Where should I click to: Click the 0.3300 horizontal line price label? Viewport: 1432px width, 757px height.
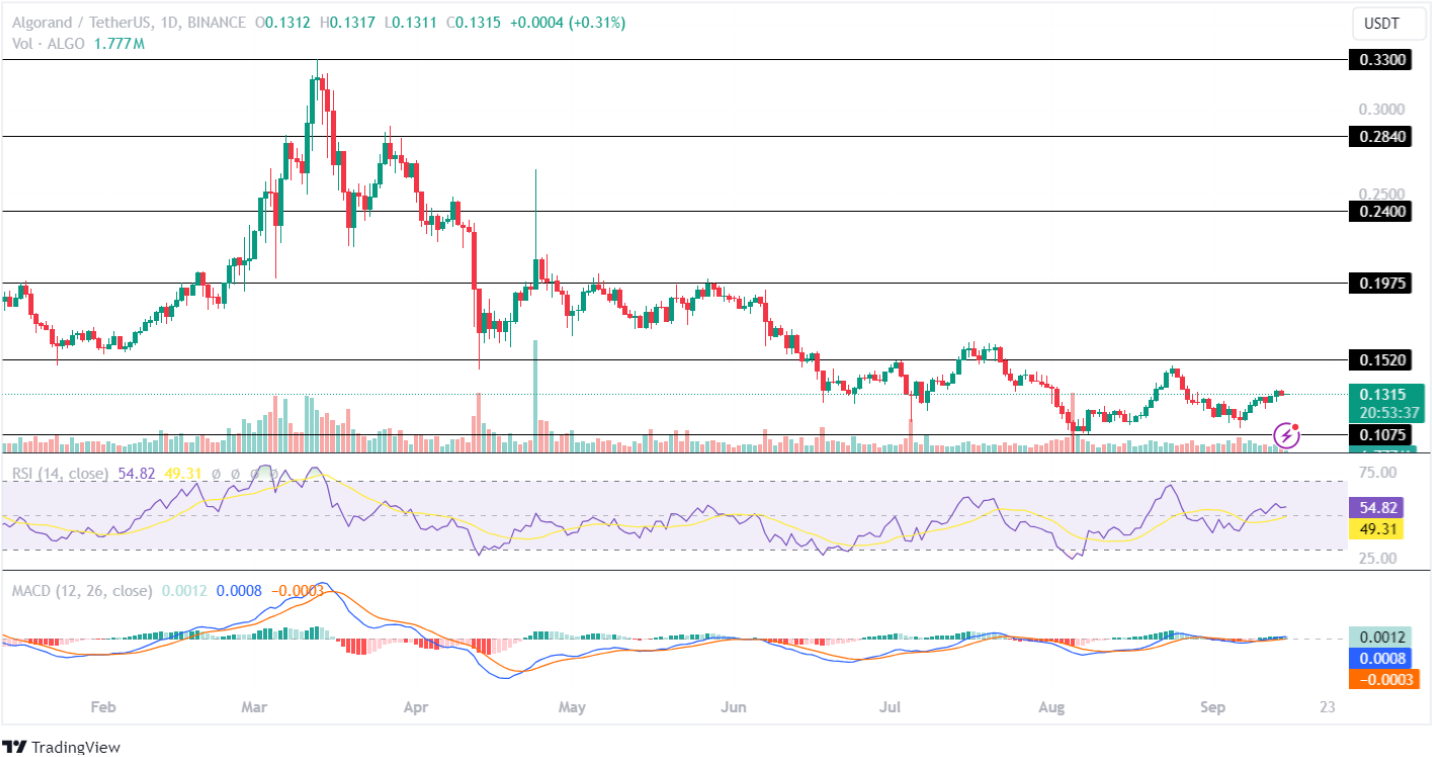[1380, 60]
